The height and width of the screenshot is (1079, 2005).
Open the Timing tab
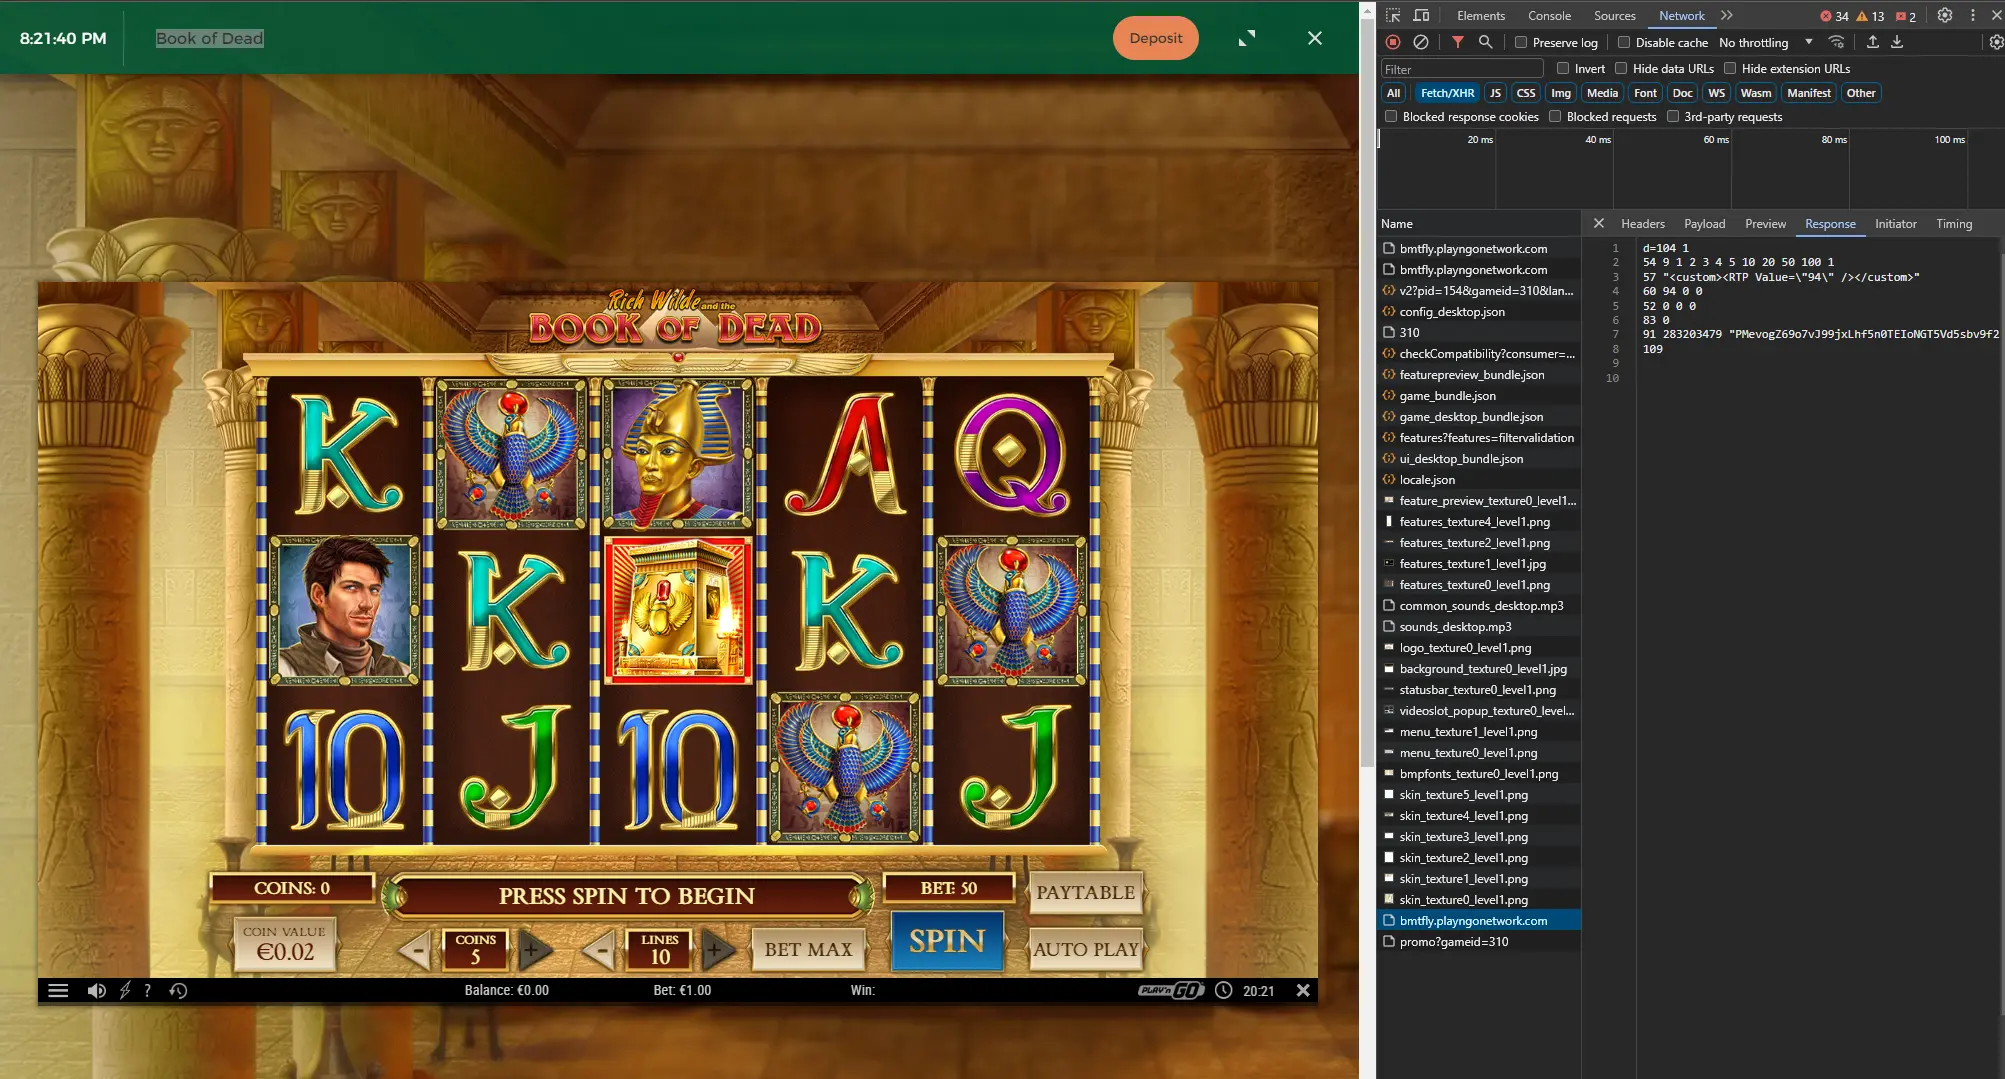pos(1953,223)
